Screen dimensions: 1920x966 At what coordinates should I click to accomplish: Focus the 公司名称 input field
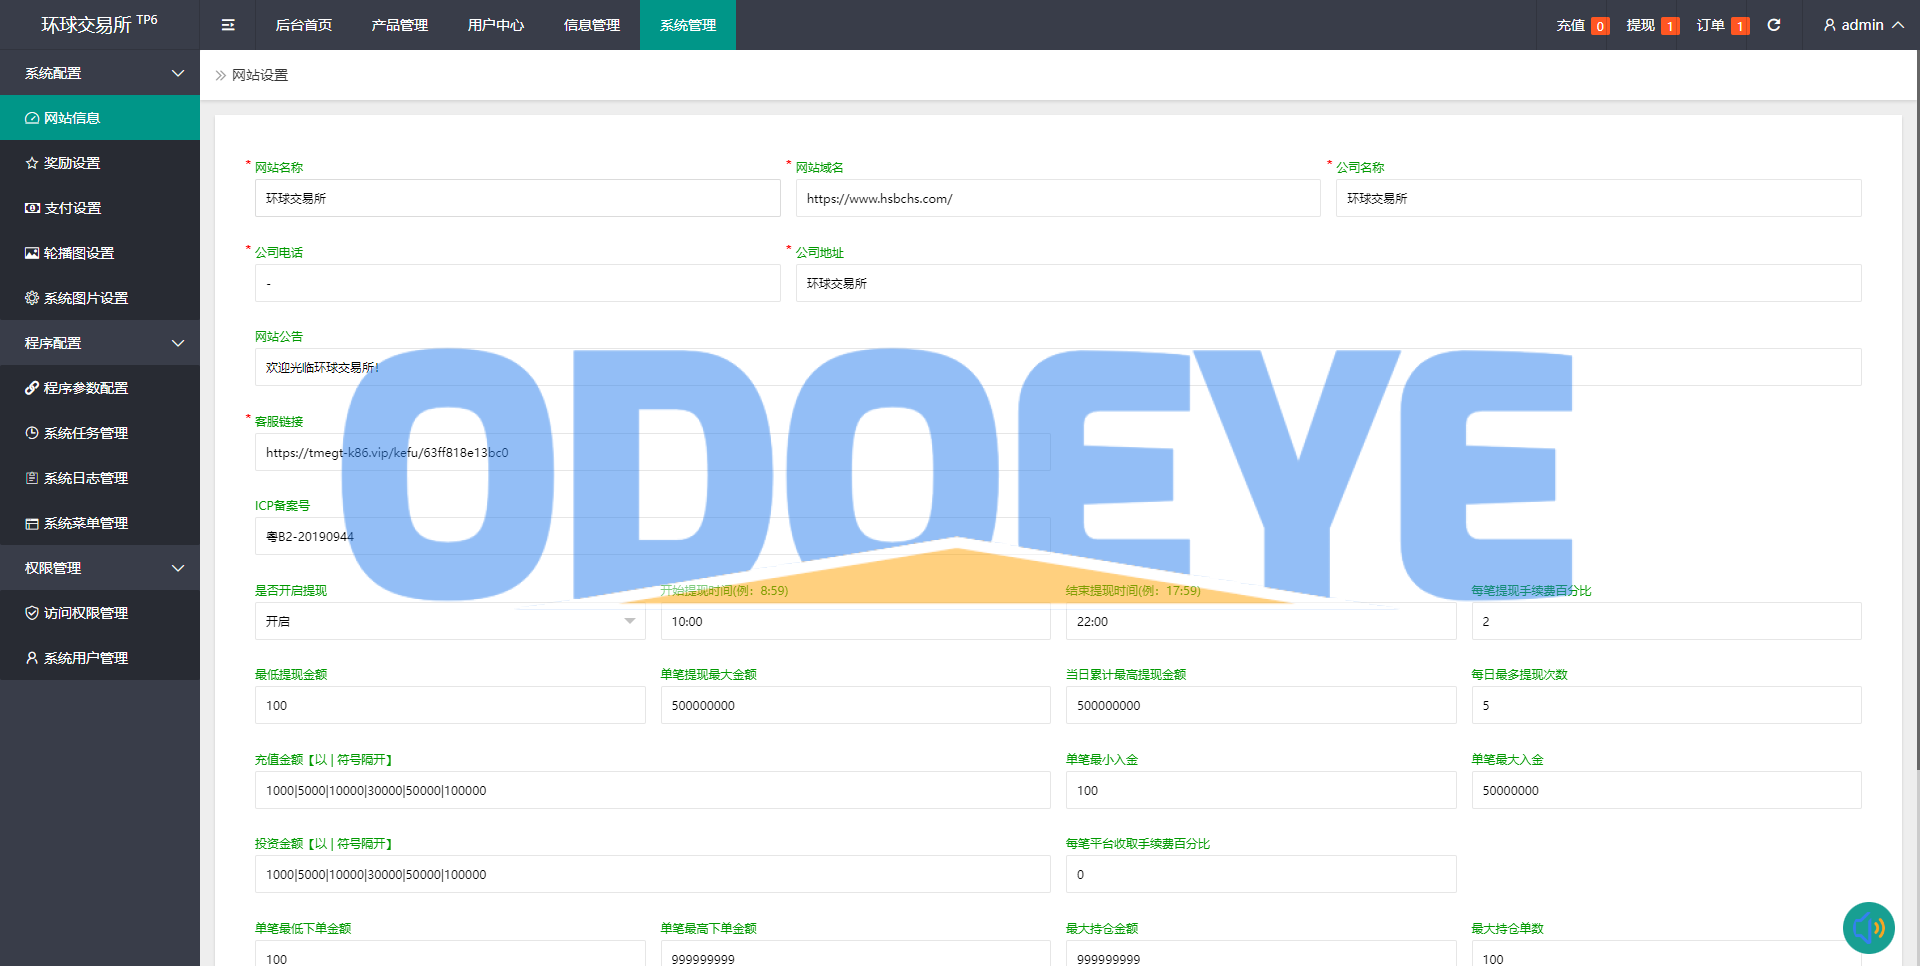point(1599,198)
